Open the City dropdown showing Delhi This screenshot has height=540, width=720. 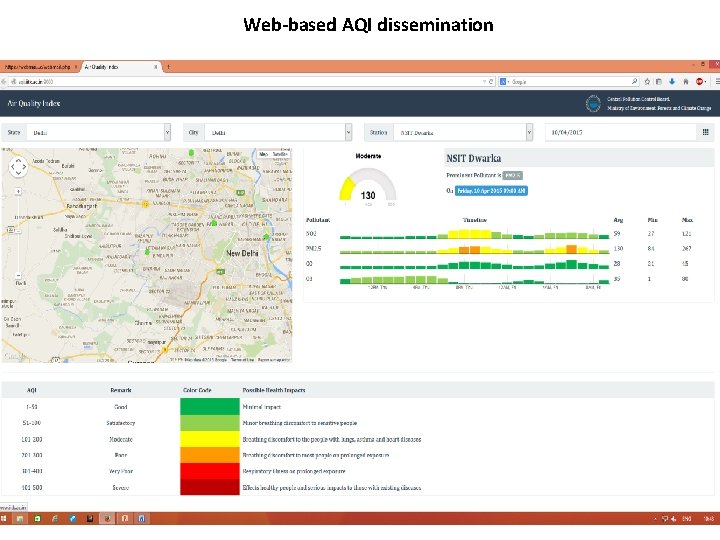(x=278, y=132)
